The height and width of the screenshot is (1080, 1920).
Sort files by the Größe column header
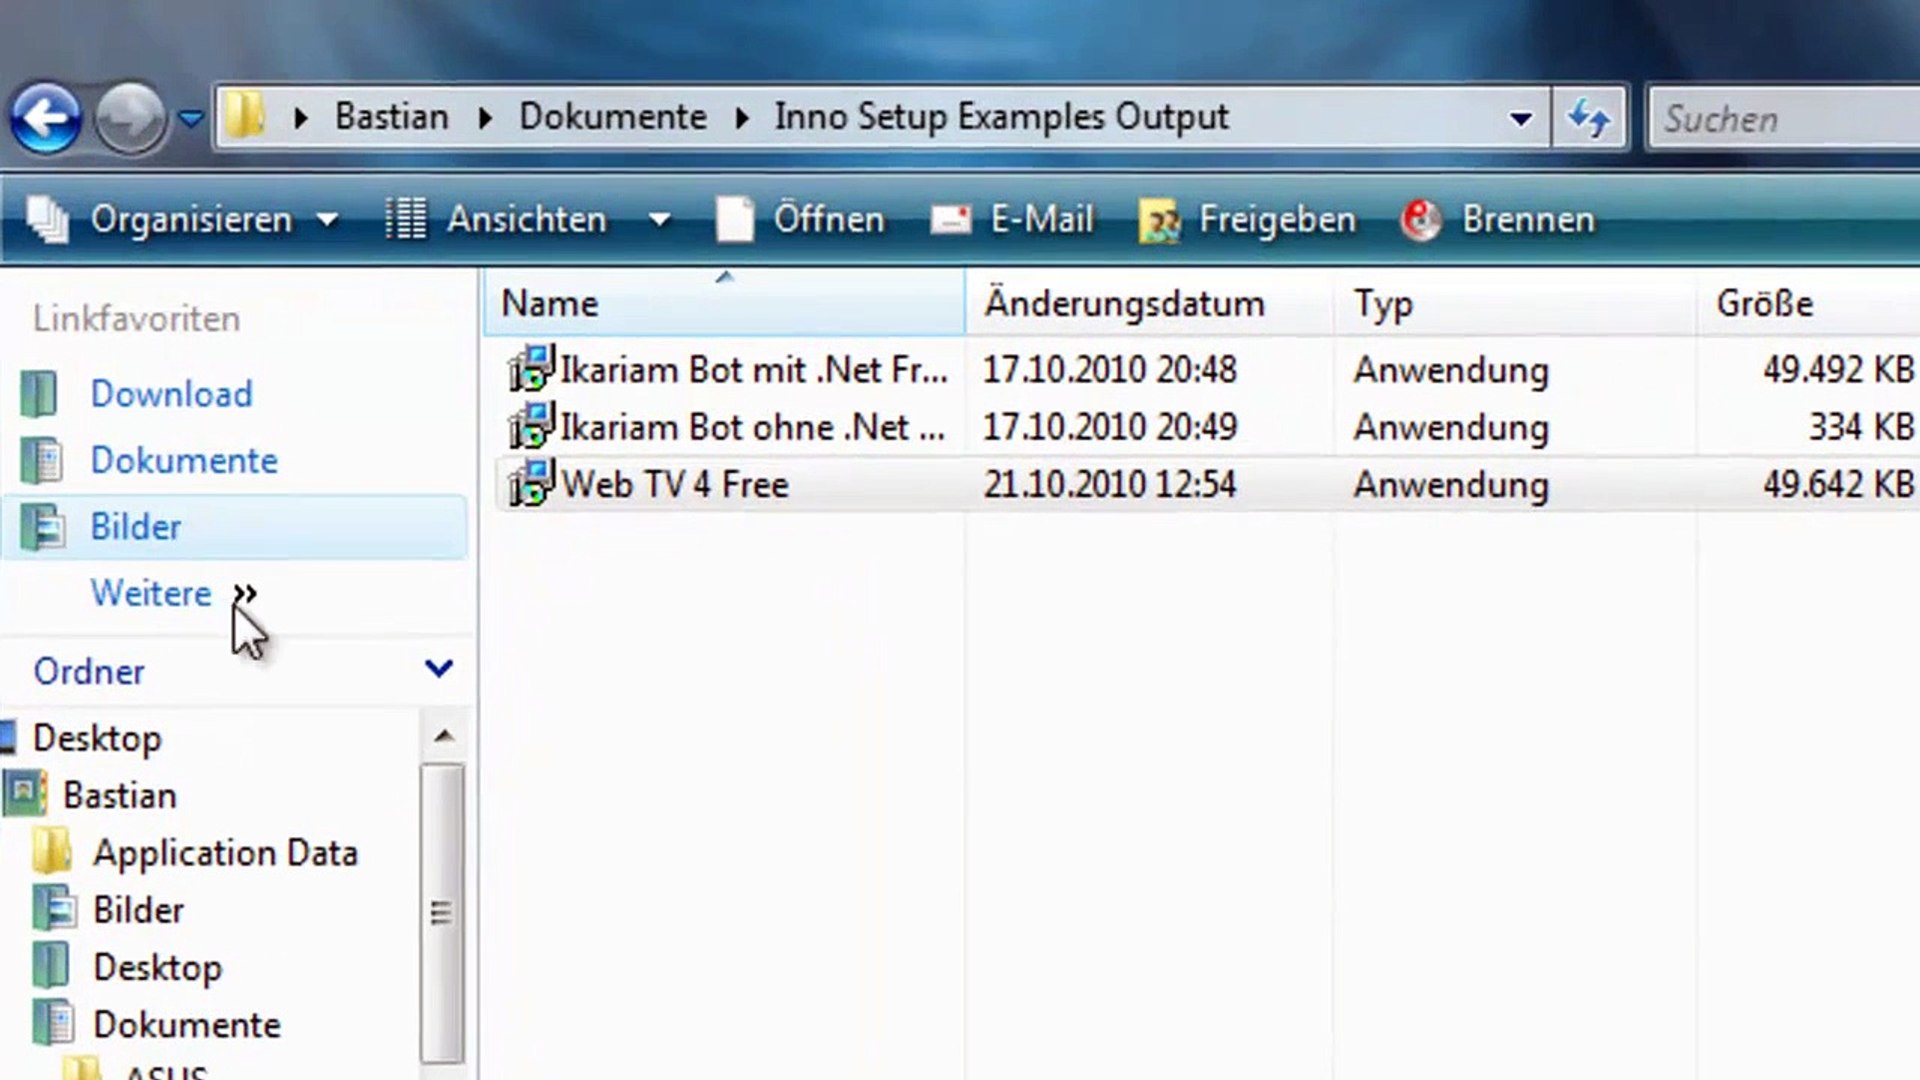(x=1764, y=303)
